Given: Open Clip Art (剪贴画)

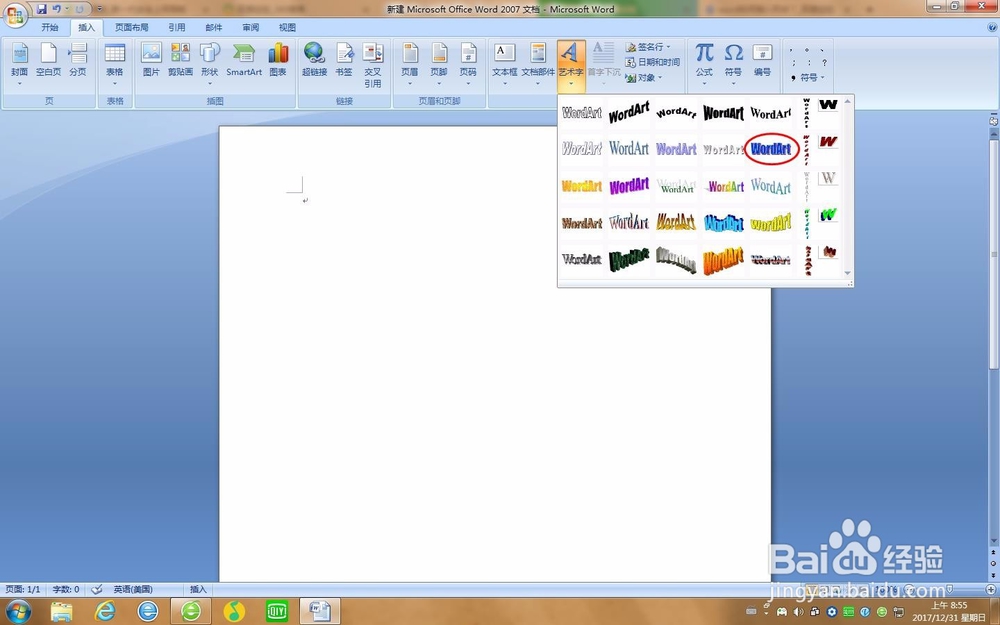Looking at the screenshot, I should pos(180,61).
